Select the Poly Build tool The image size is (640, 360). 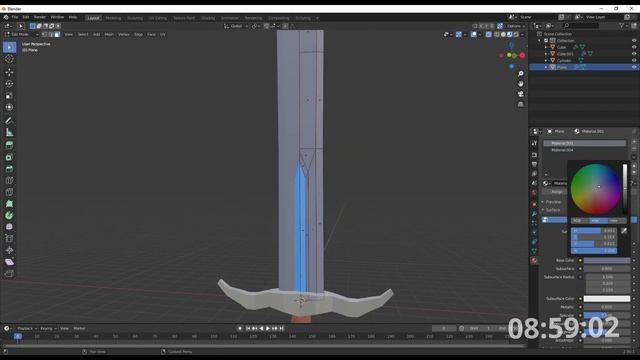(9, 204)
